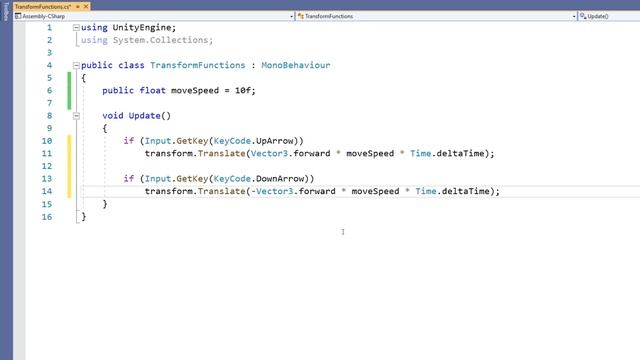Click the Update method name in code
640x360 pixels.
144,116
